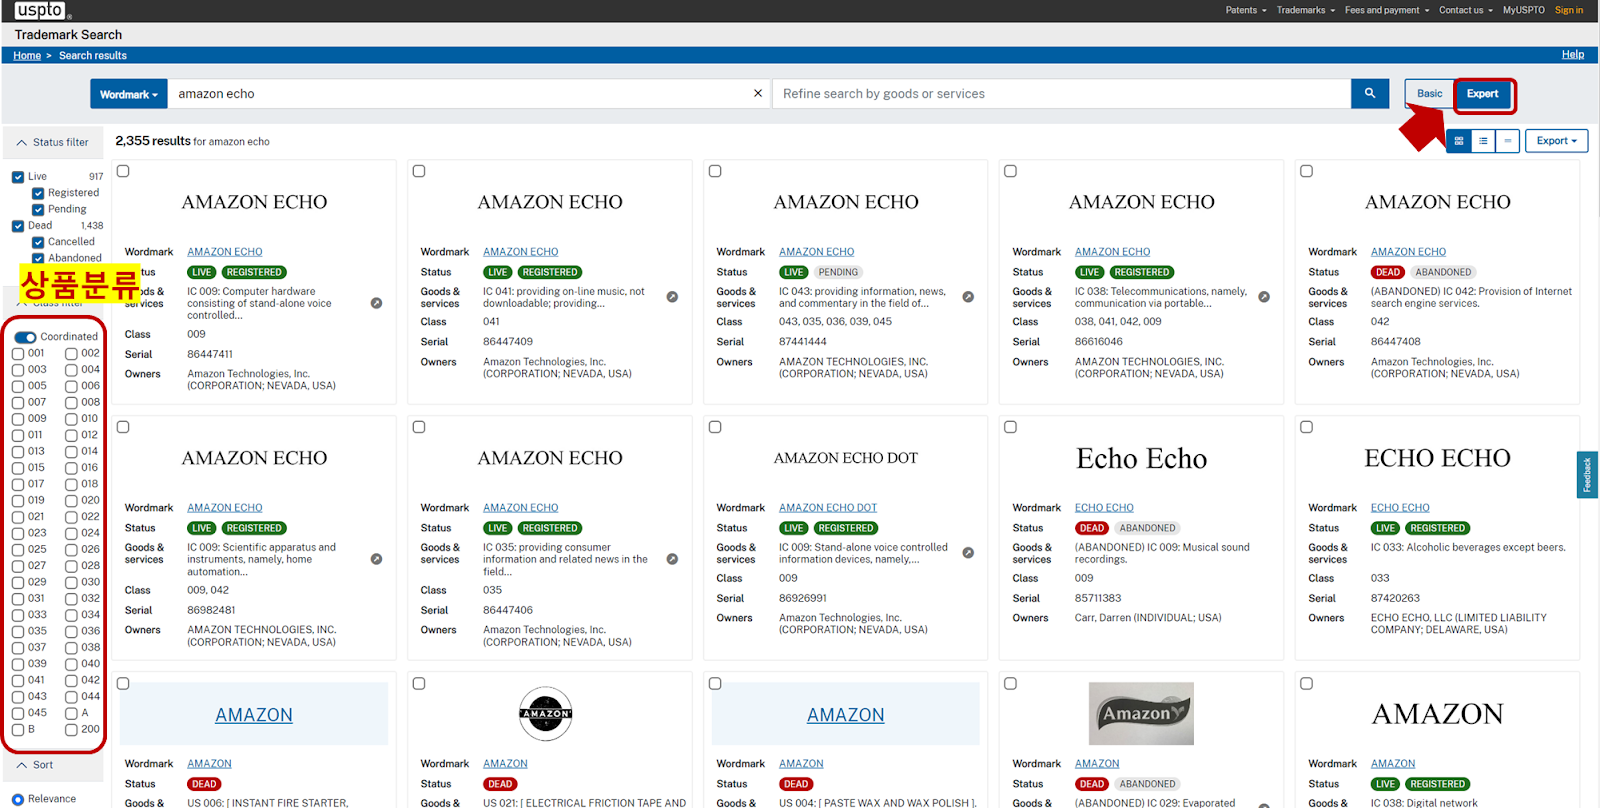The image size is (1600, 808).
Task: Uncheck the Cancelled status filter
Action: point(38,242)
